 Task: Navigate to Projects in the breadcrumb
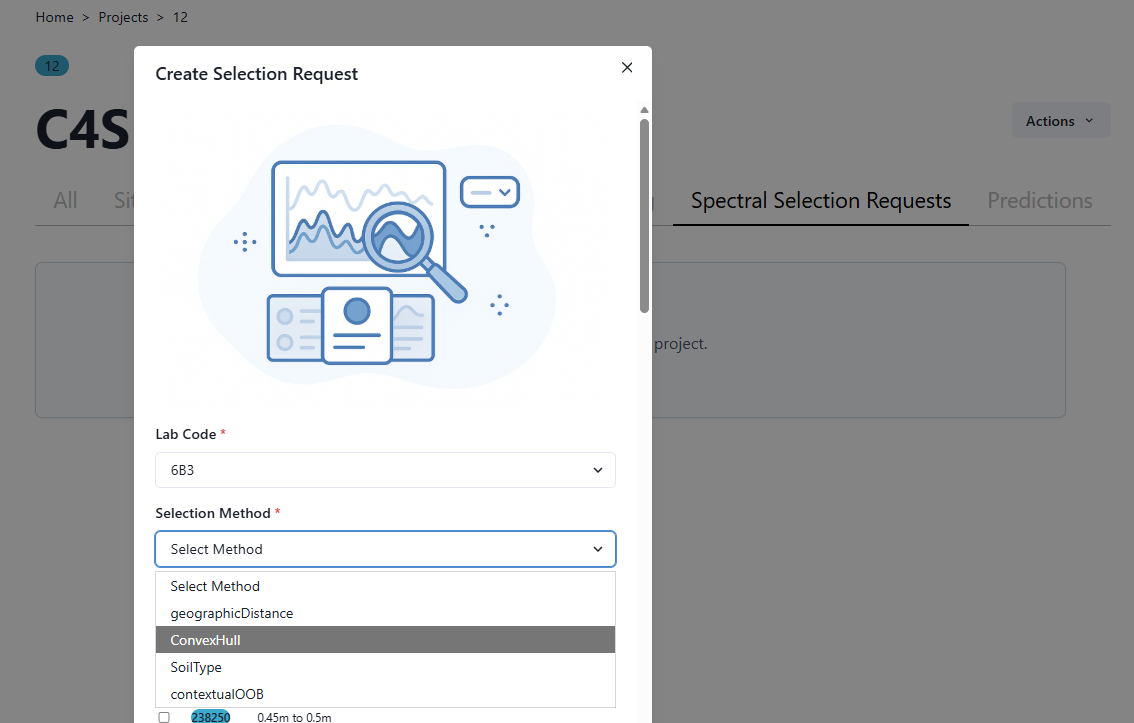123,17
